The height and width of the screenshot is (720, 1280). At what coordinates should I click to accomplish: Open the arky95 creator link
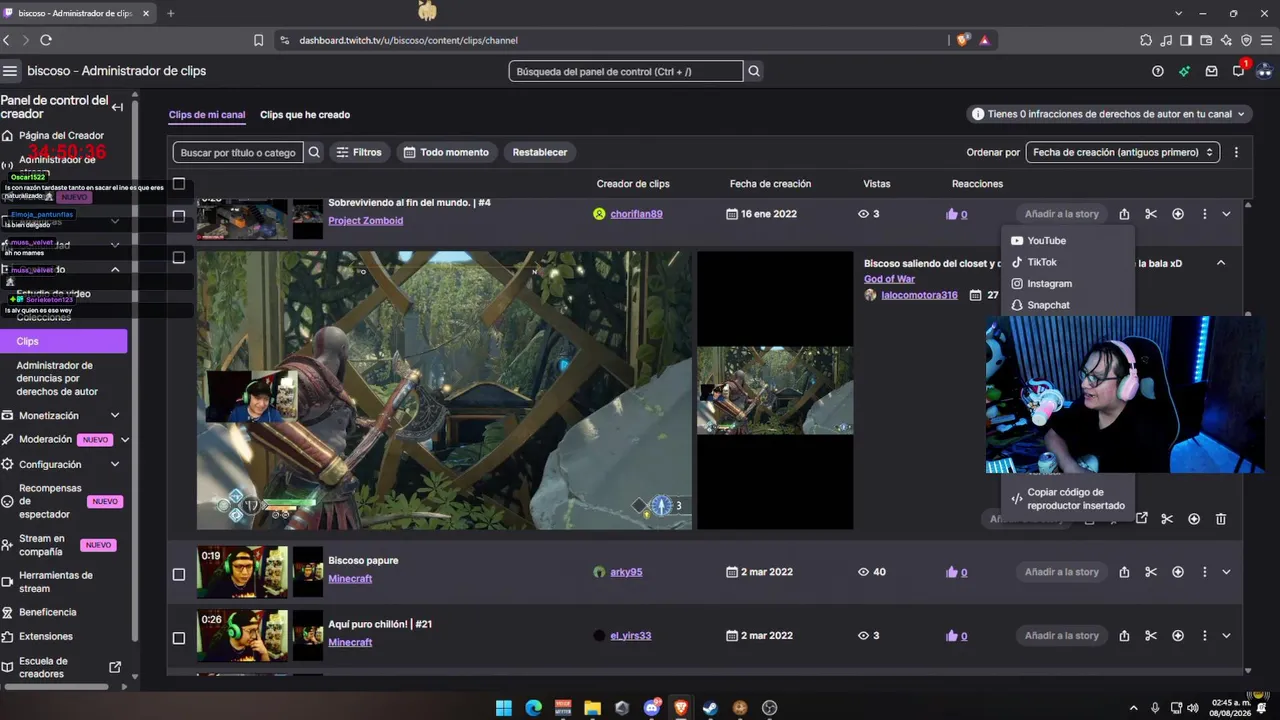(x=626, y=572)
